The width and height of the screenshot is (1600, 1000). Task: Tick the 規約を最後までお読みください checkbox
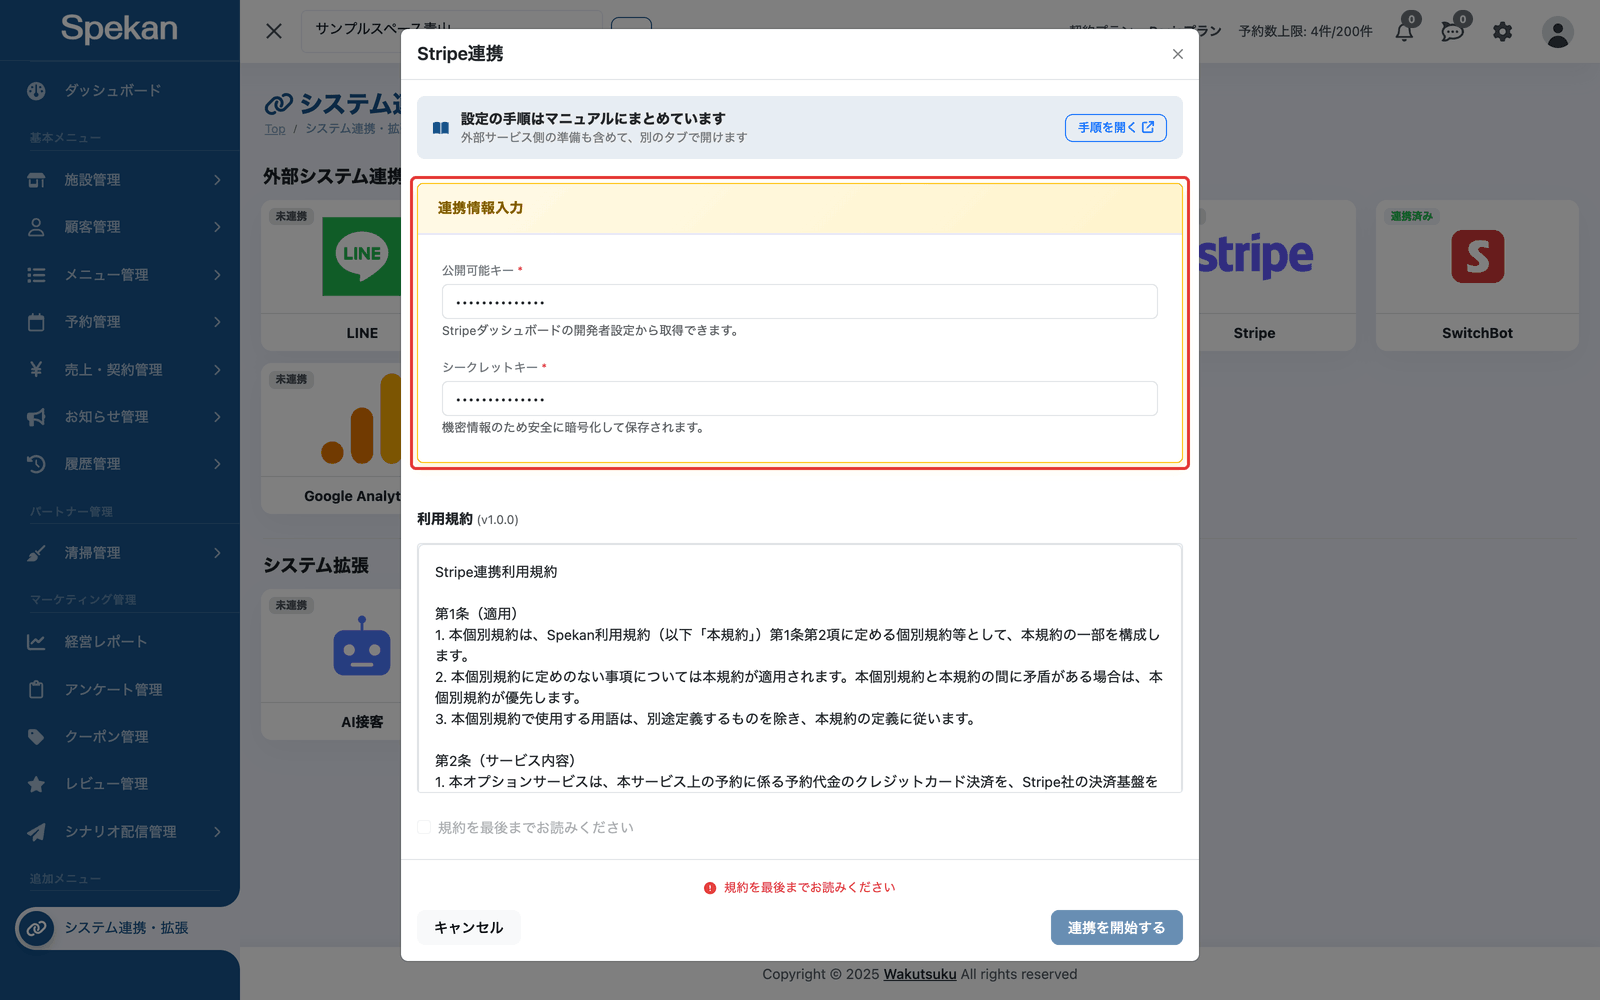424,827
